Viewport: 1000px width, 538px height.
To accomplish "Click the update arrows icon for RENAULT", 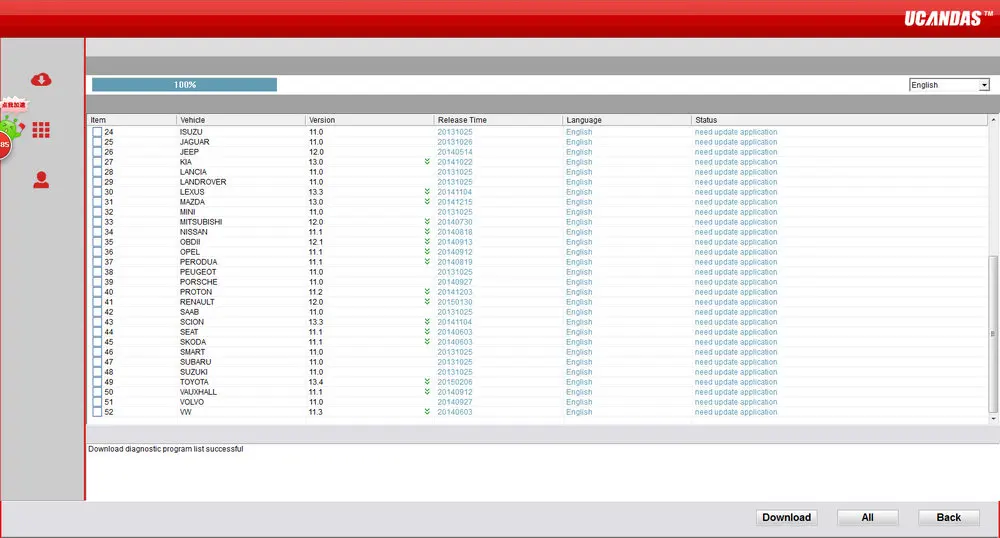I will point(427,302).
